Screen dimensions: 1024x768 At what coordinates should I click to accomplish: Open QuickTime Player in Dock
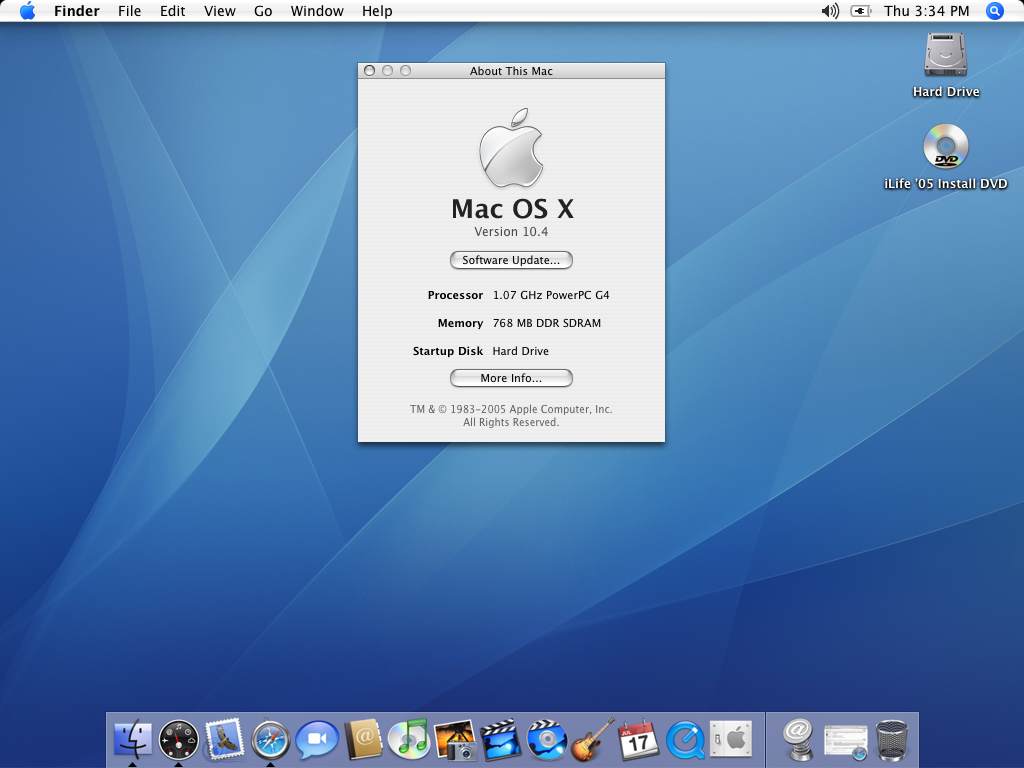(685, 741)
